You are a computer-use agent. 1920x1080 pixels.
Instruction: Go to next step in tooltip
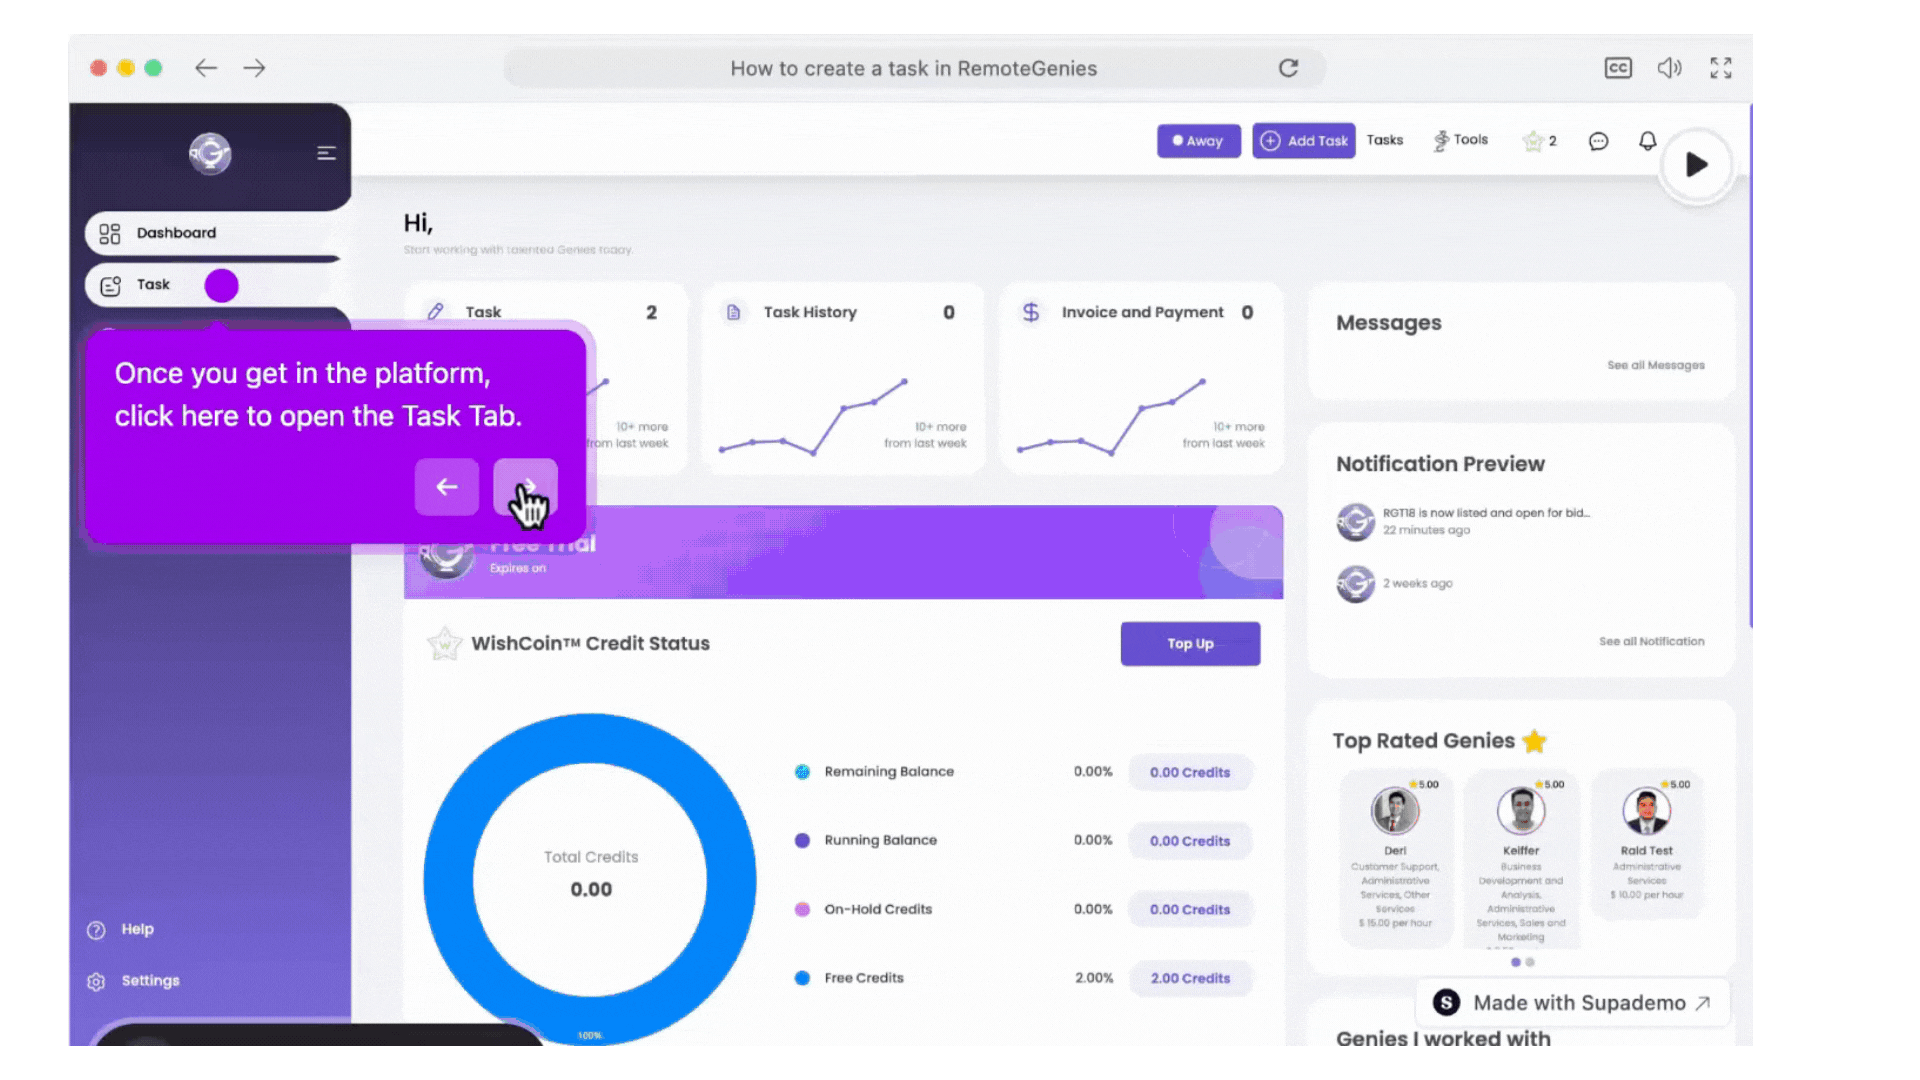tap(525, 487)
